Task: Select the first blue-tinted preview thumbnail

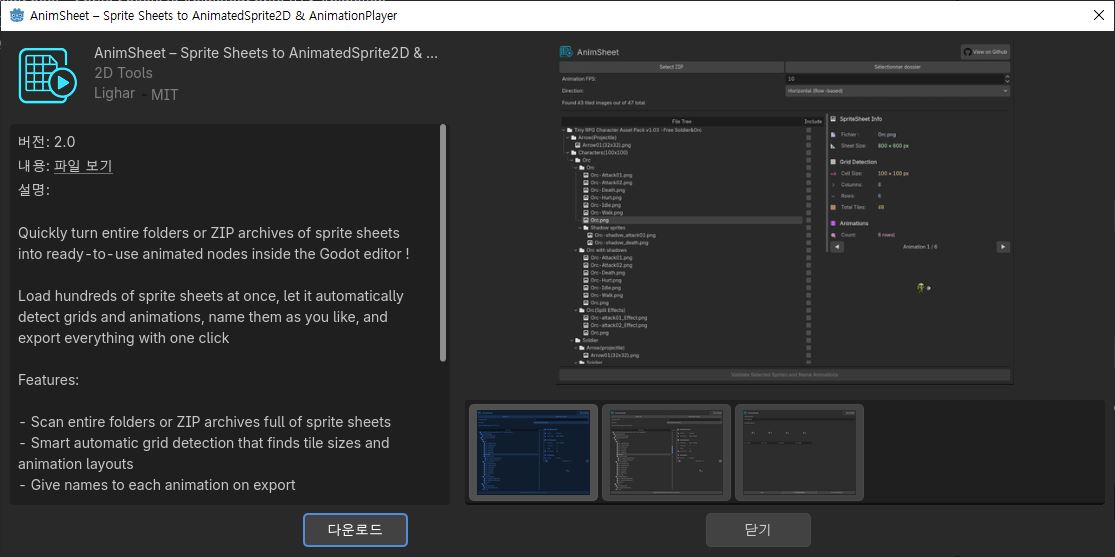Action: tap(533, 452)
